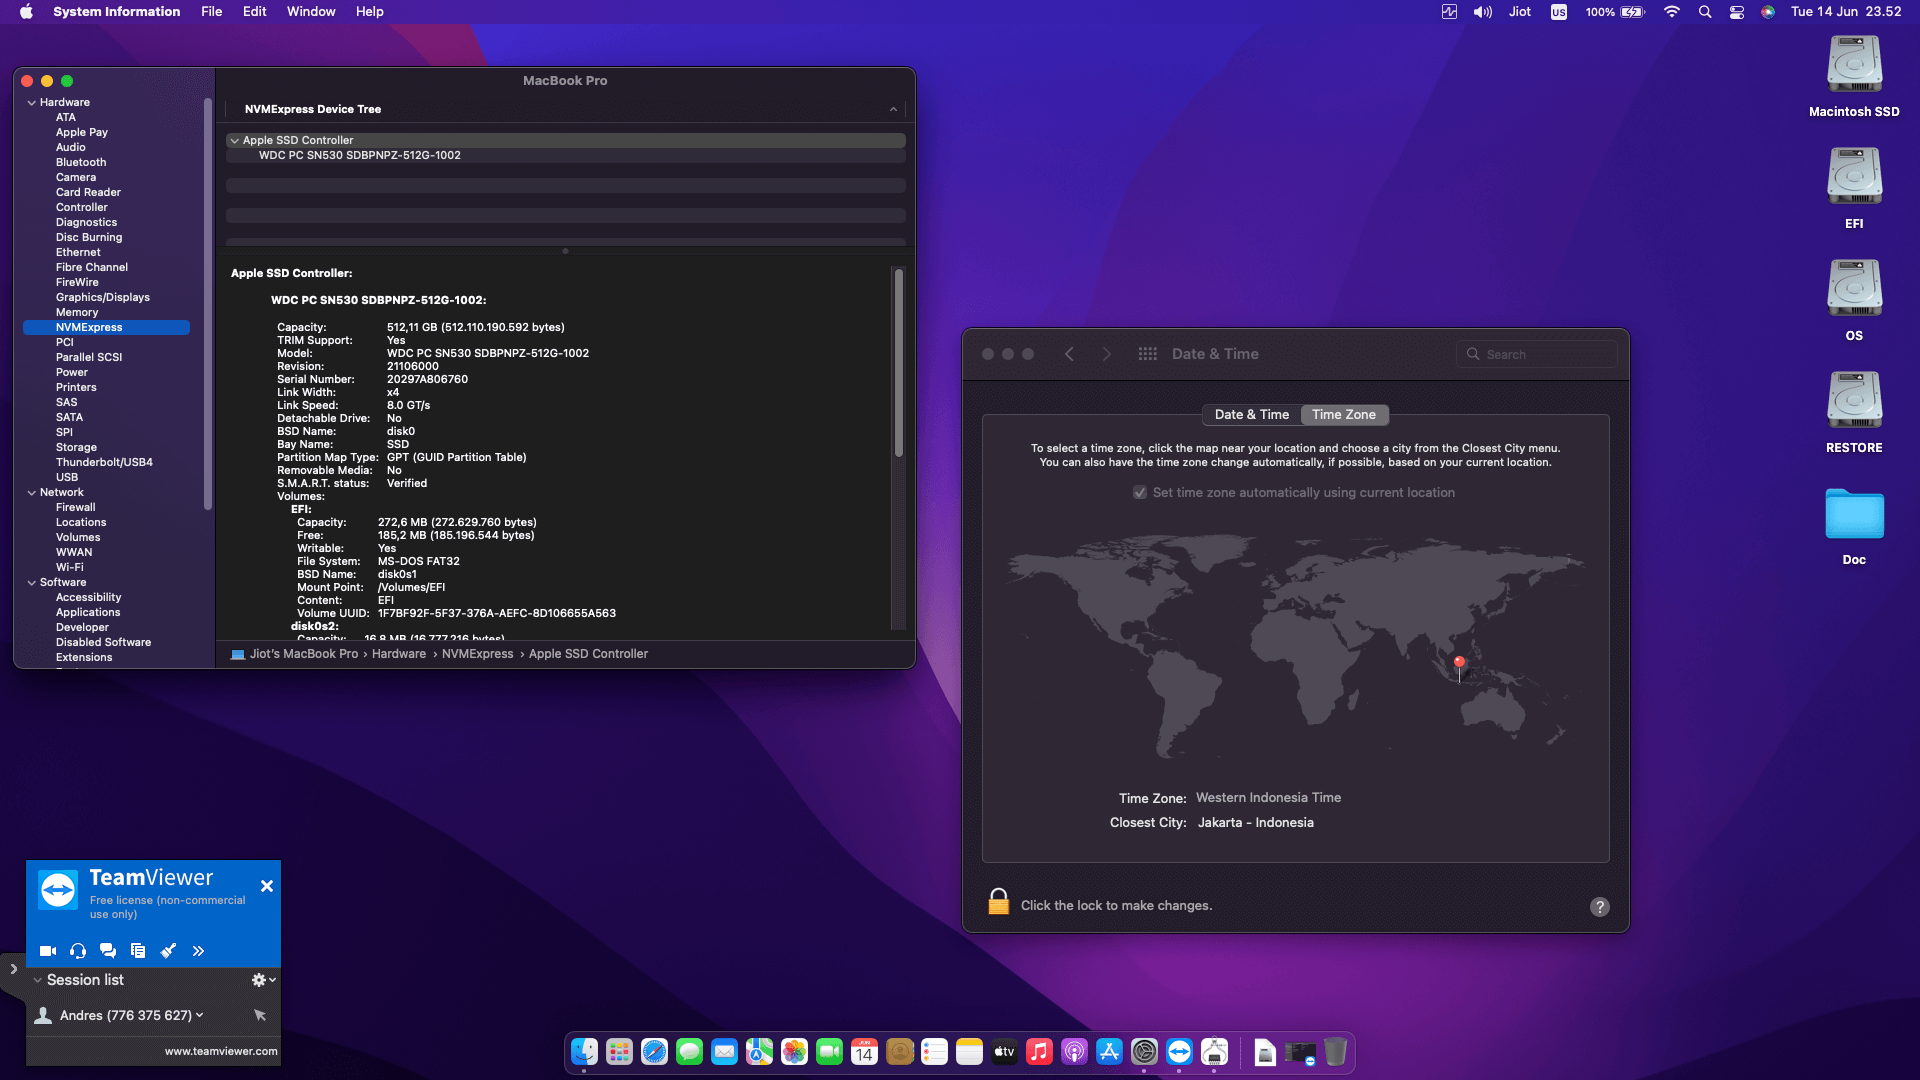The width and height of the screenshot is (1920, 1080).
Task: Switch to the Date & Time tab
Action: click(x=1251, y=415)
